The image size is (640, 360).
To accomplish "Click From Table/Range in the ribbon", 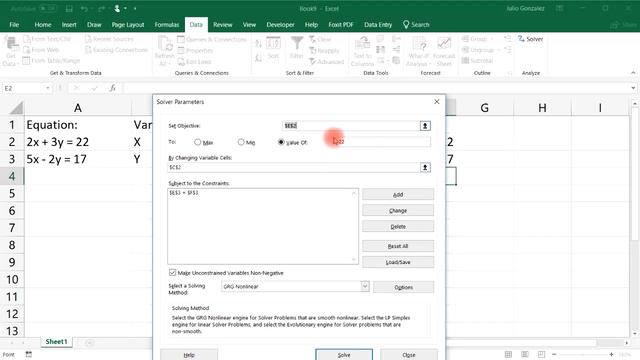I will click(51, 60).
